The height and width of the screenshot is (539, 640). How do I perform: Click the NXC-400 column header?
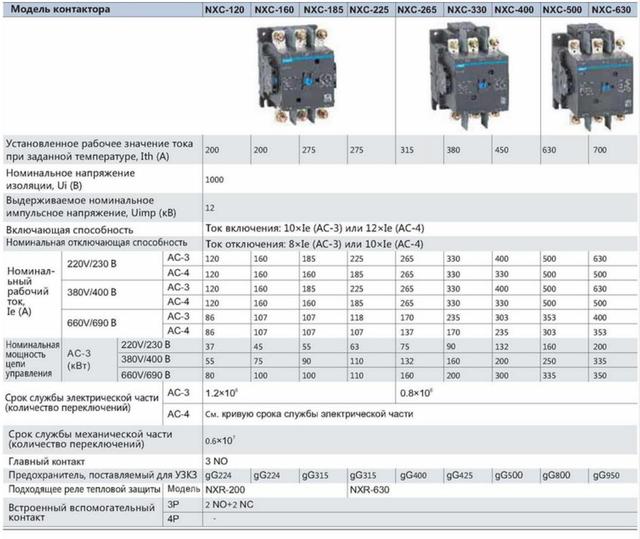pos(515,11)
